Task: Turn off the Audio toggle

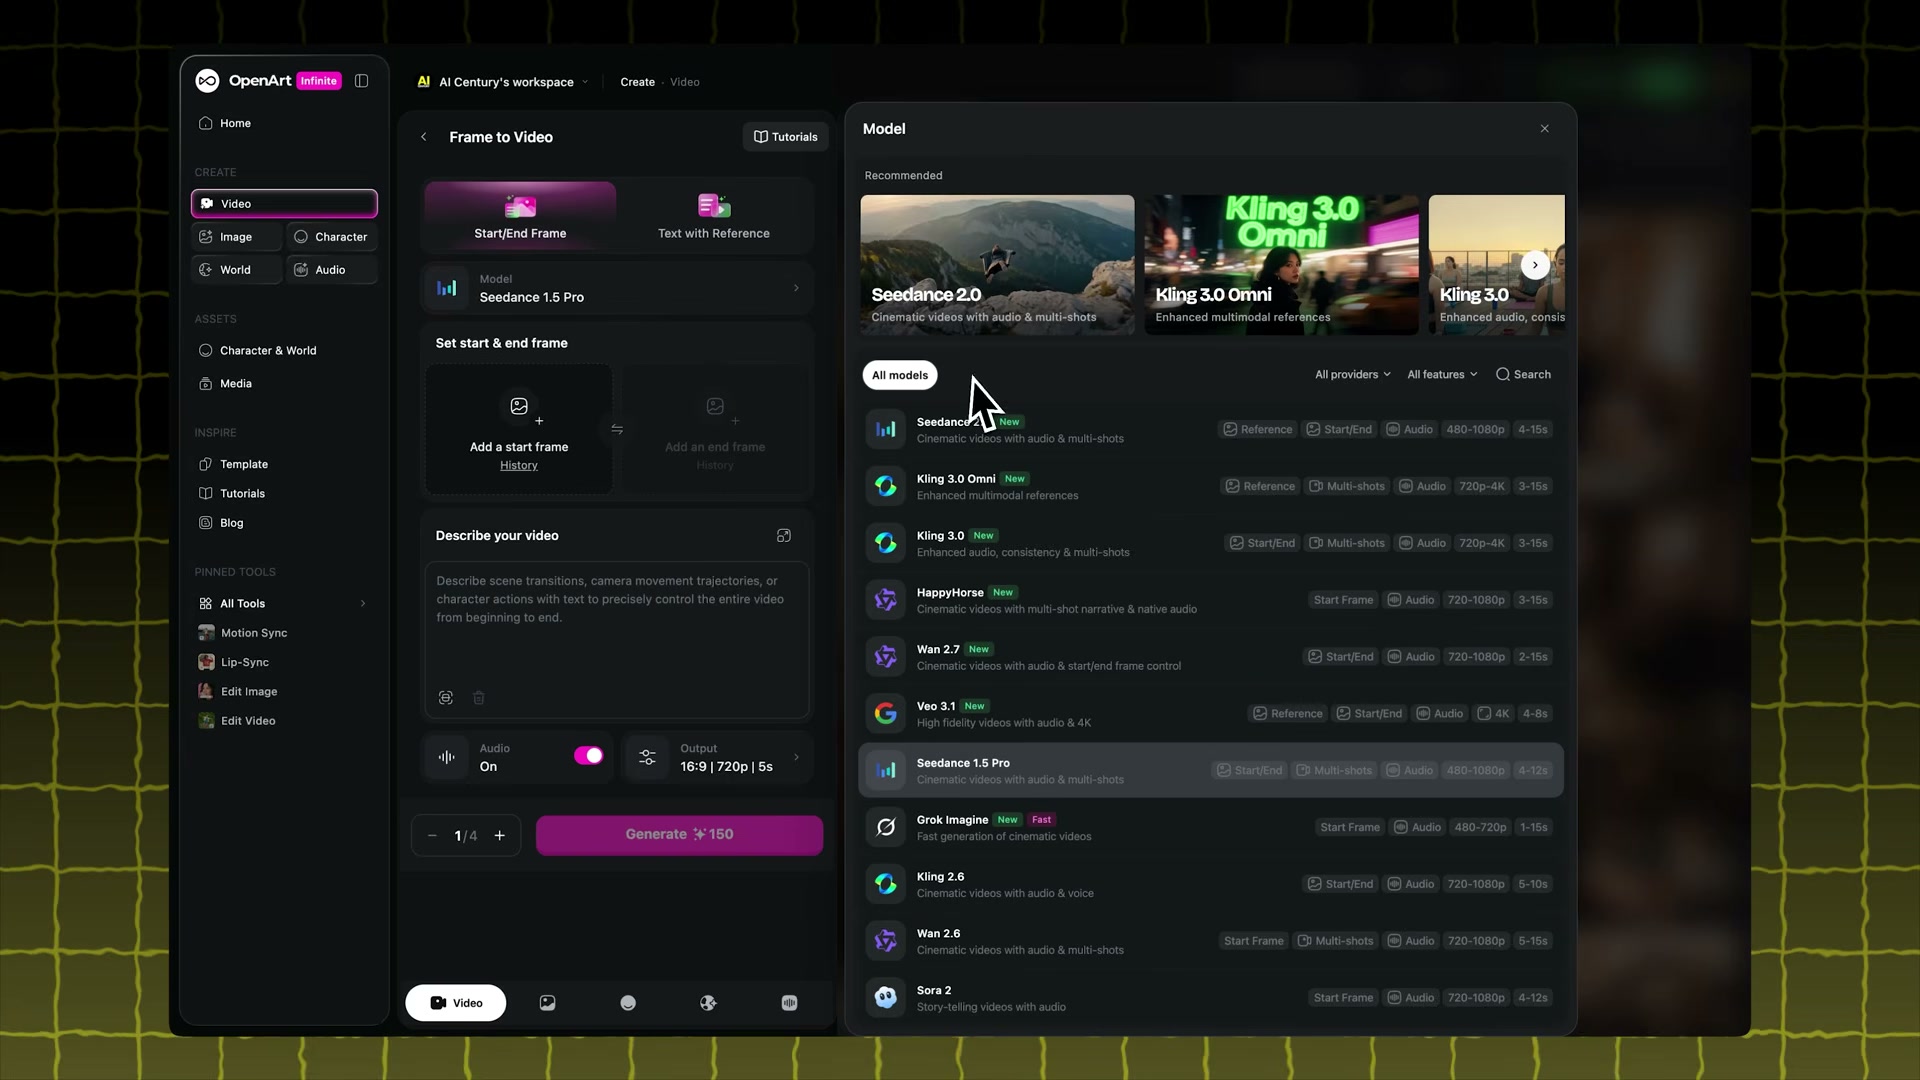Action: (588, 756)
